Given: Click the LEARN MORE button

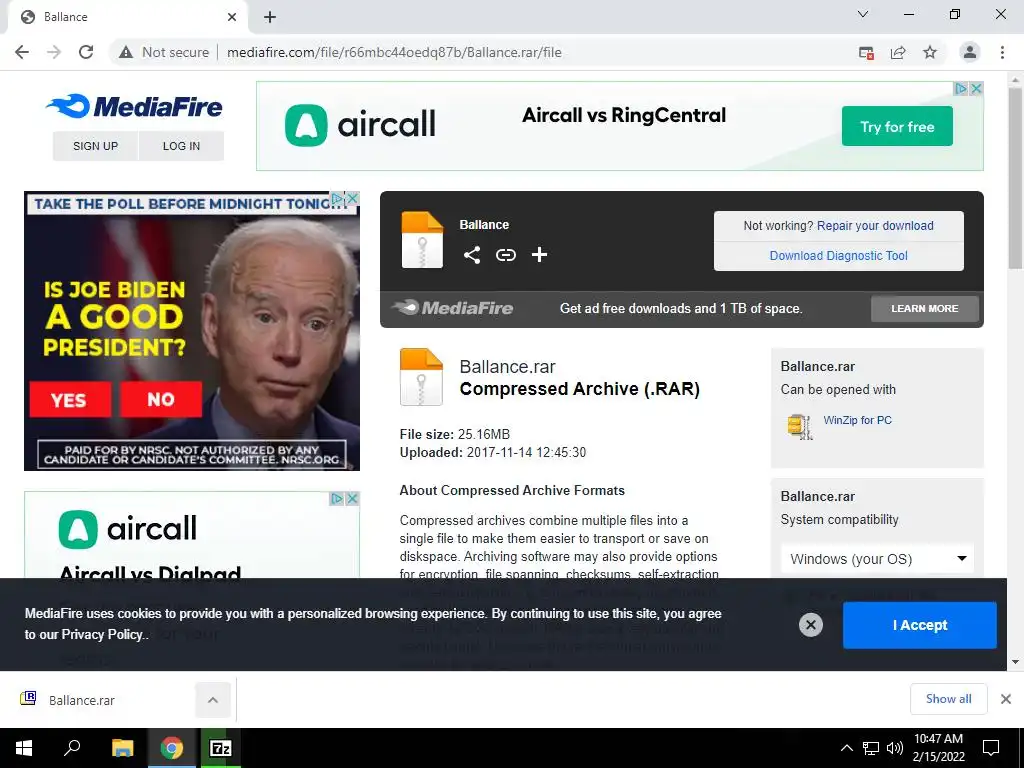Looking at the screenshot, I should pyautogui.click(x=925, y=308).
